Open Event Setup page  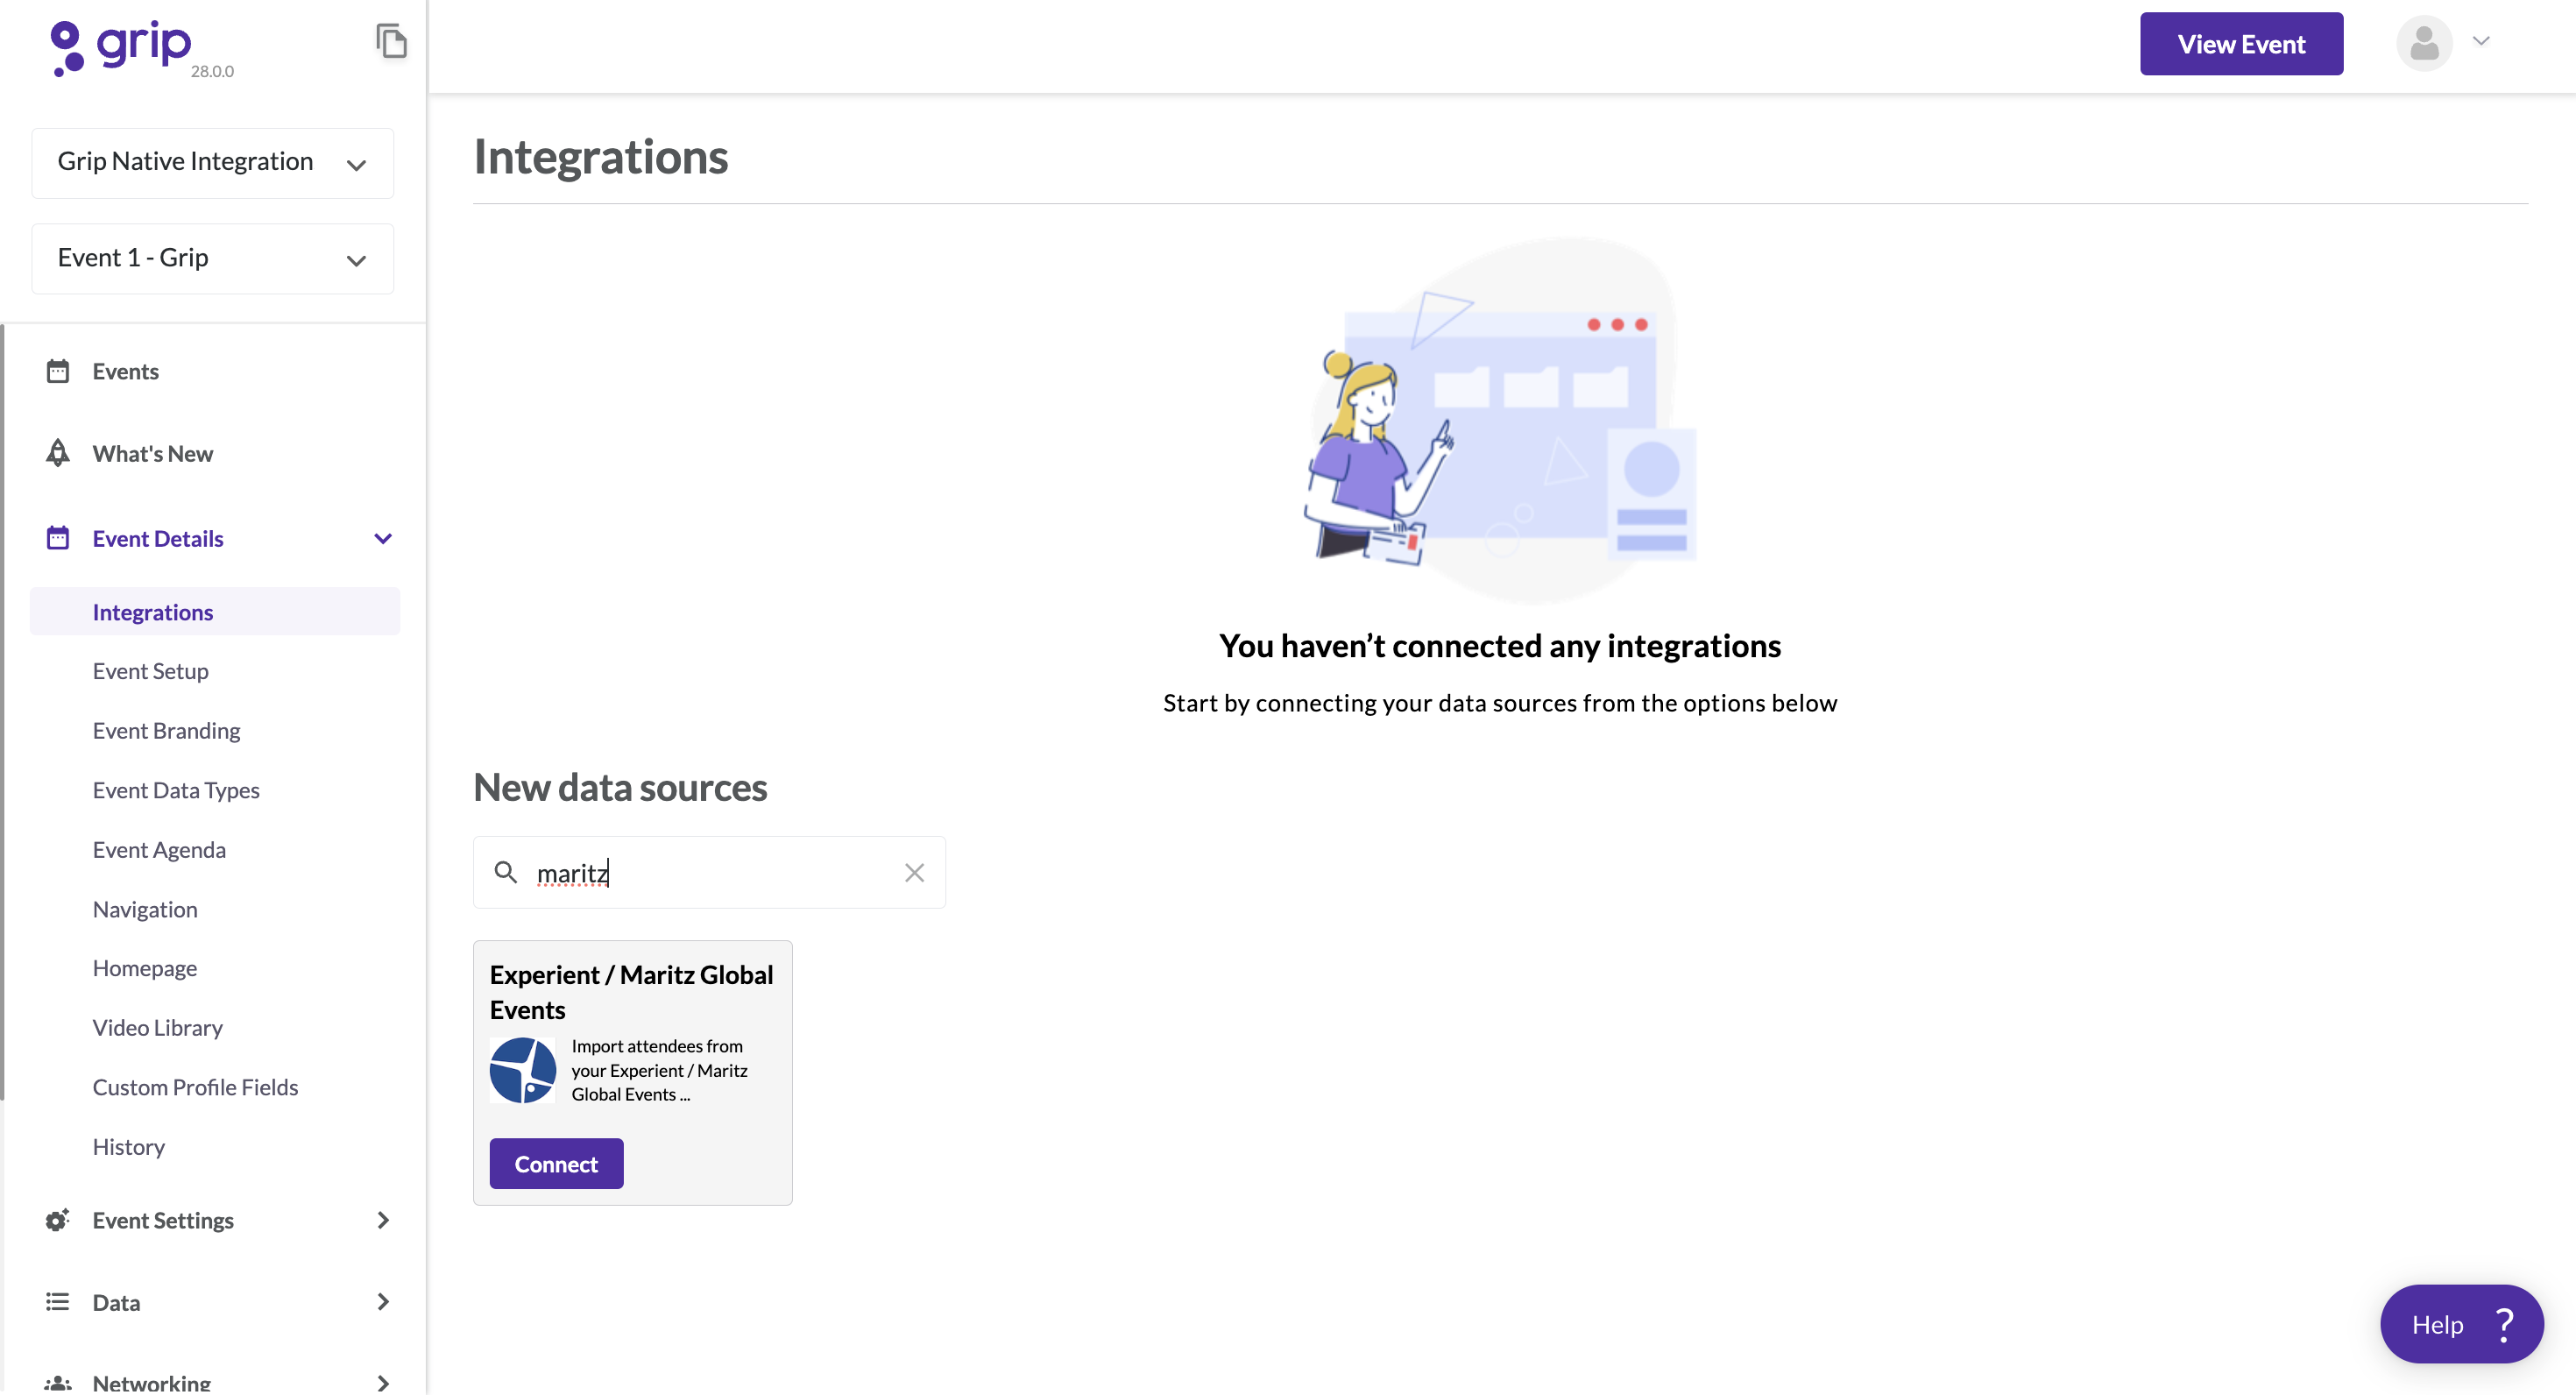tap(150, 671)
